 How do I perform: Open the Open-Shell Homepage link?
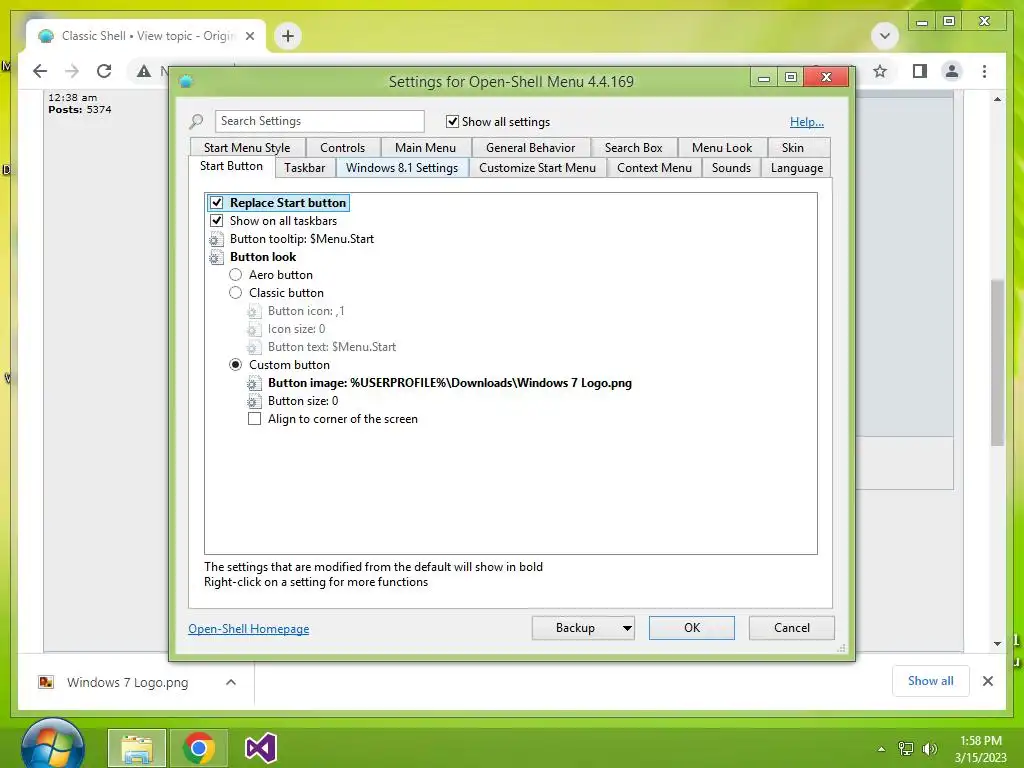click(x=249, y=629)
